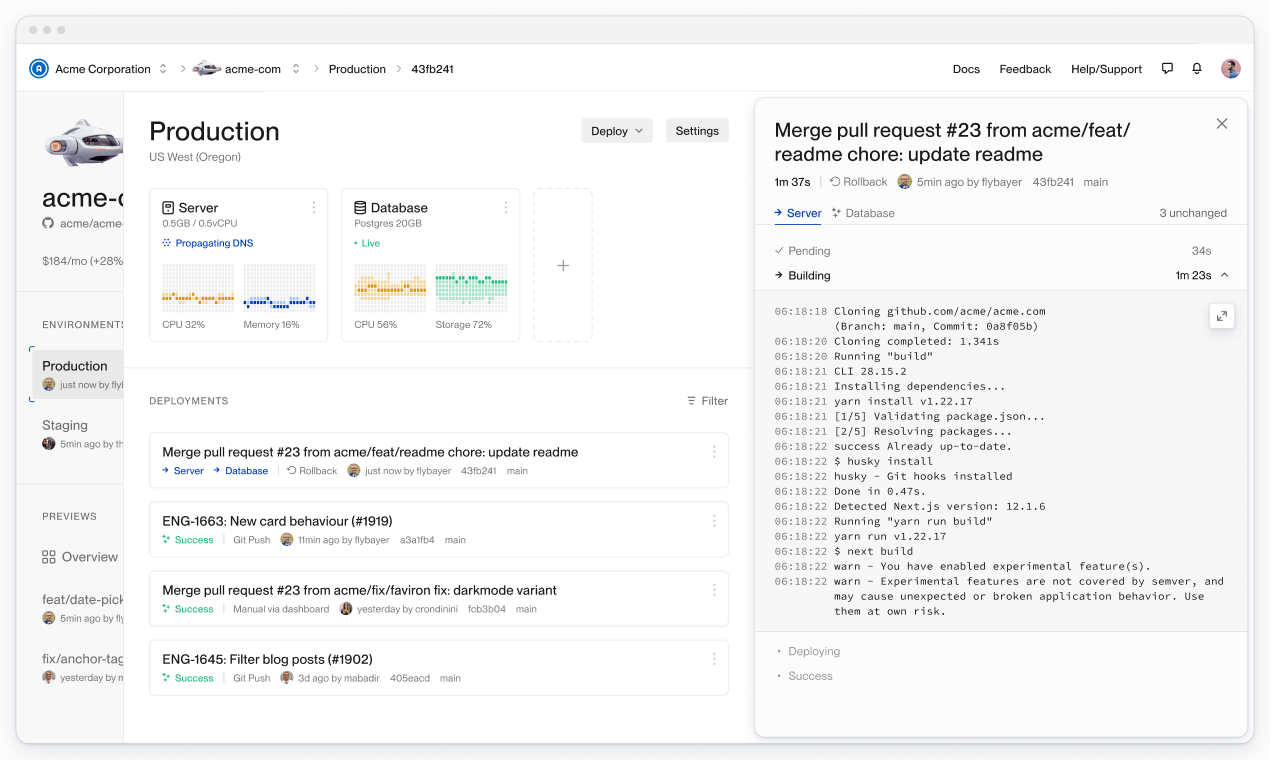1270x760 pixels.
Task: Click the Success status of ENG-1663
Action: point(188,540)
